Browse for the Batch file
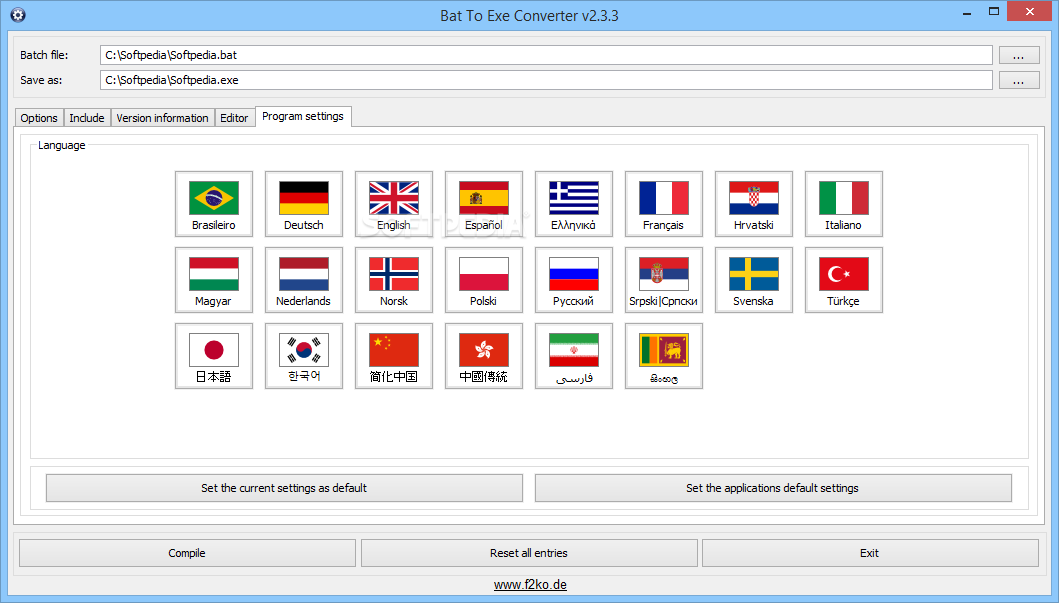 tap(1019, 55)
